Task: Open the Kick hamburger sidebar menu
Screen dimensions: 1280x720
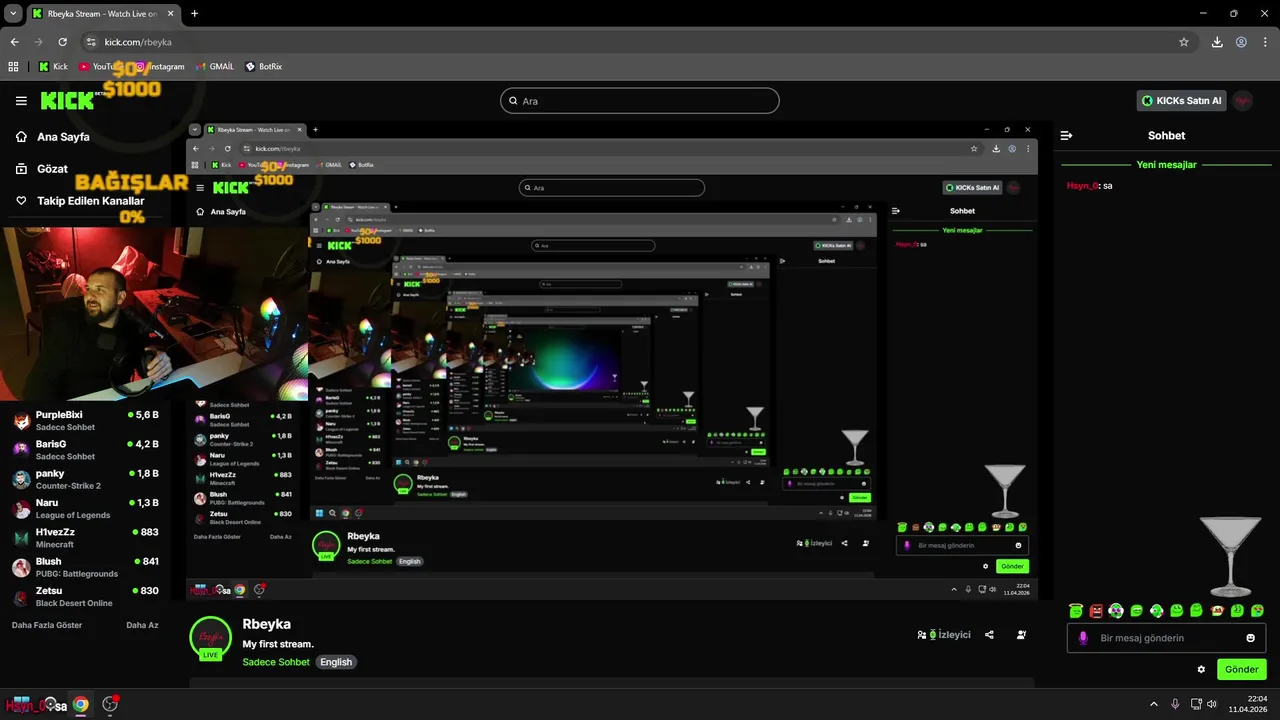Action: 21,101
